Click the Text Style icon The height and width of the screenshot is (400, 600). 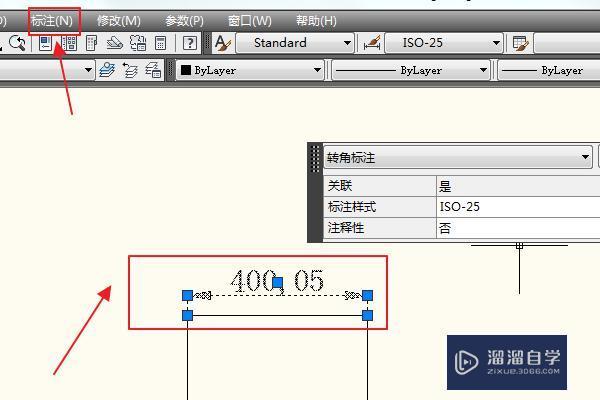click(x=223, y=43)
